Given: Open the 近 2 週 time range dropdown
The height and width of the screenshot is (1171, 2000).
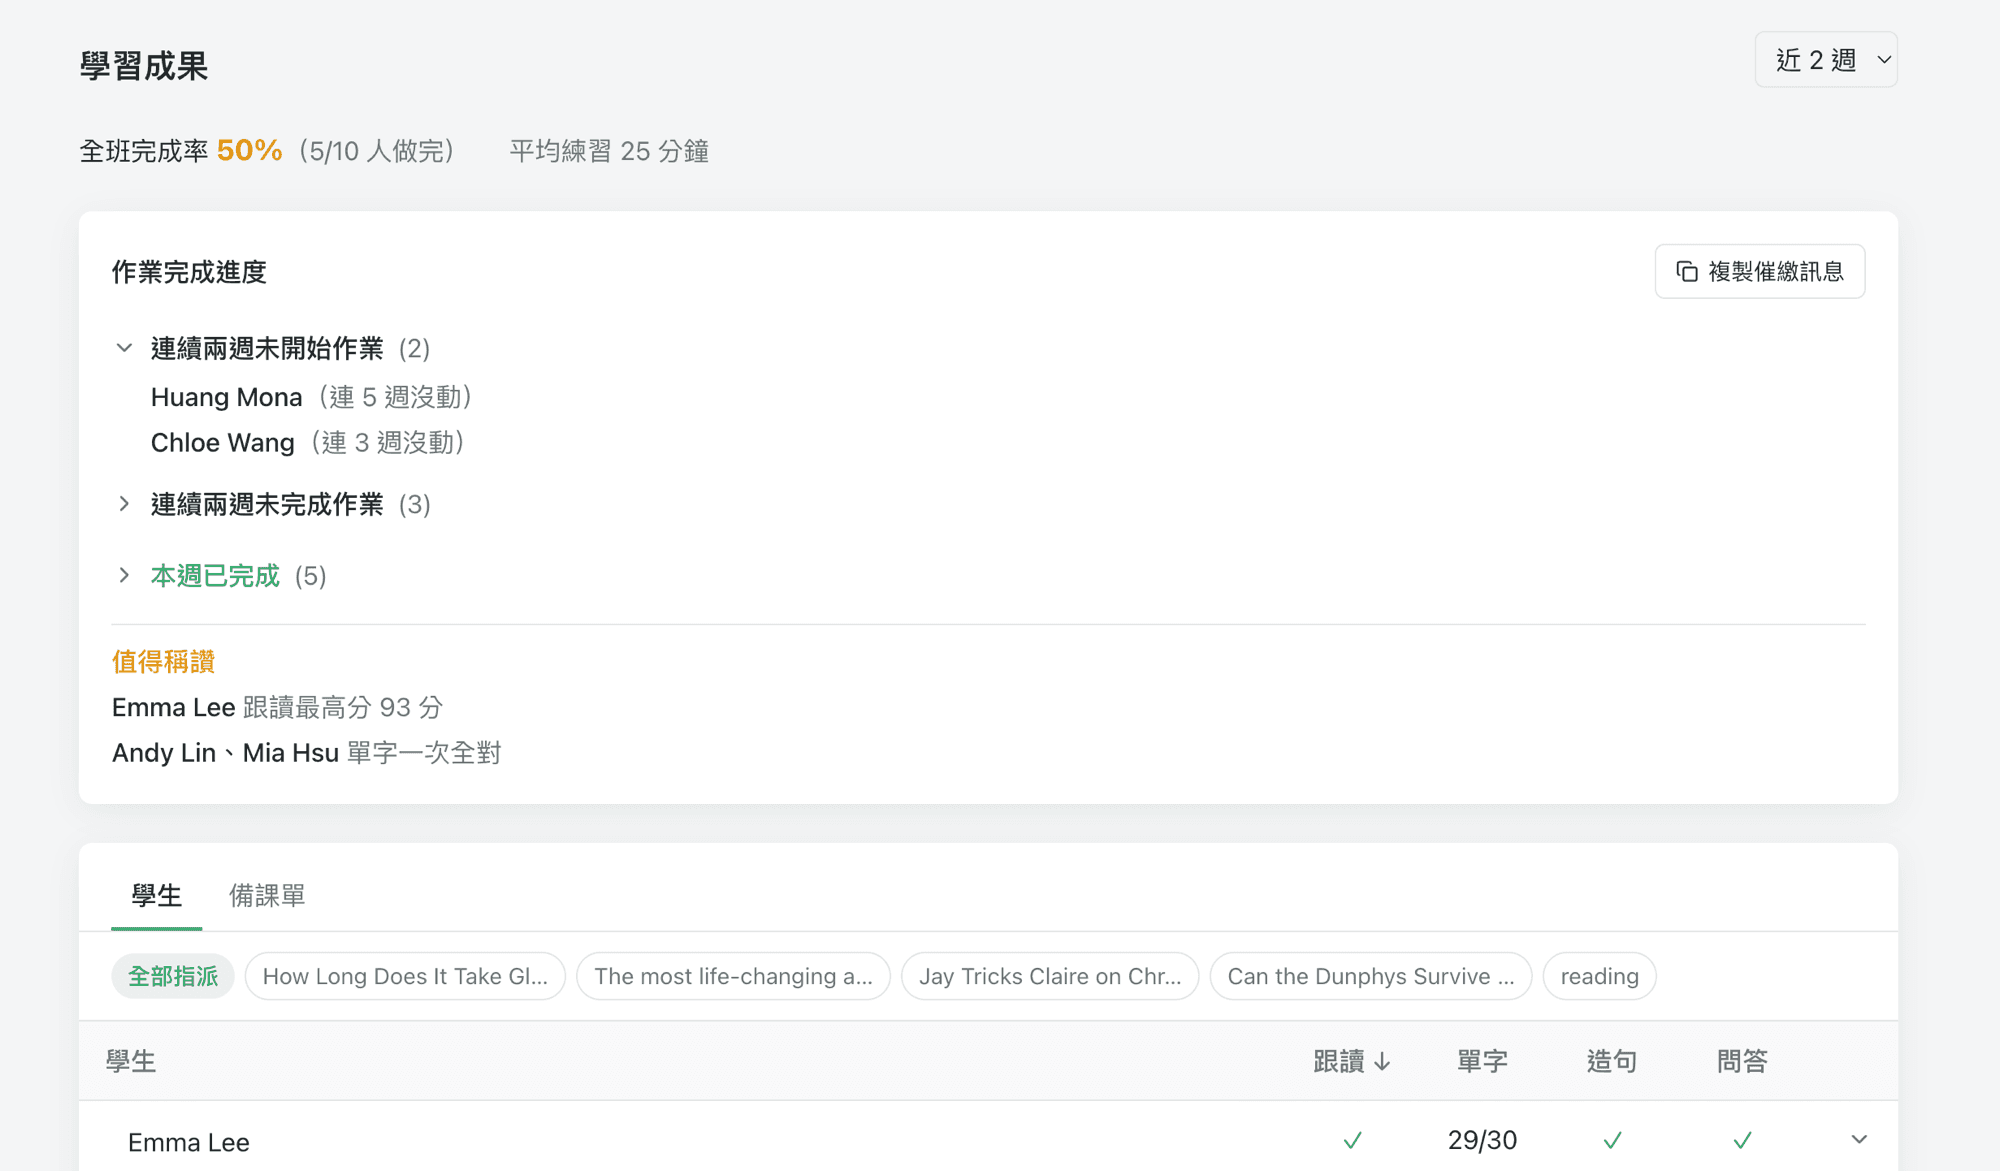Looking at the screenshot, I should click(1826, 60).
